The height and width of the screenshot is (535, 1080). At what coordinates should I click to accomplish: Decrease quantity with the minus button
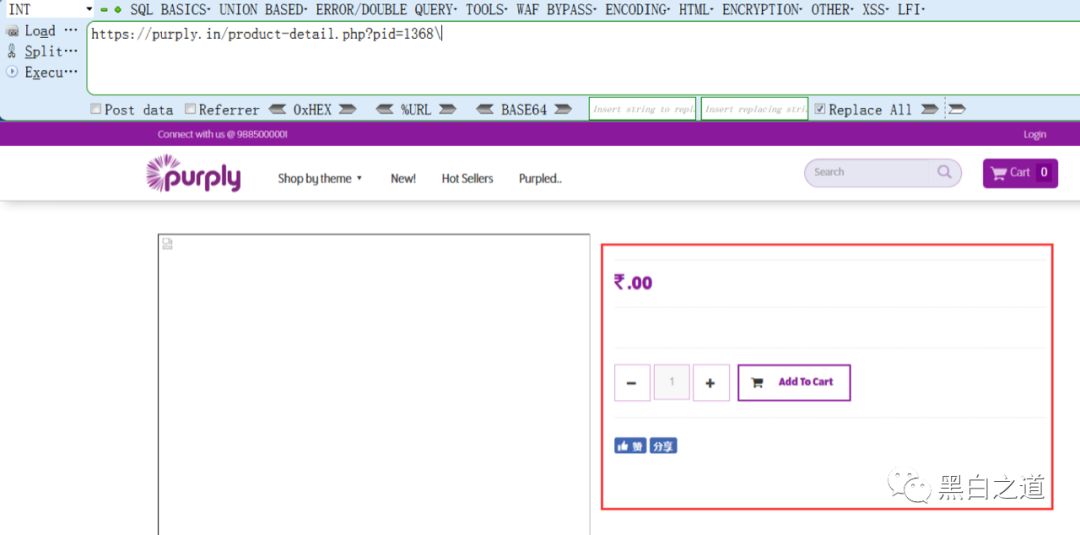pyautogui.click(x=632, y=383)
